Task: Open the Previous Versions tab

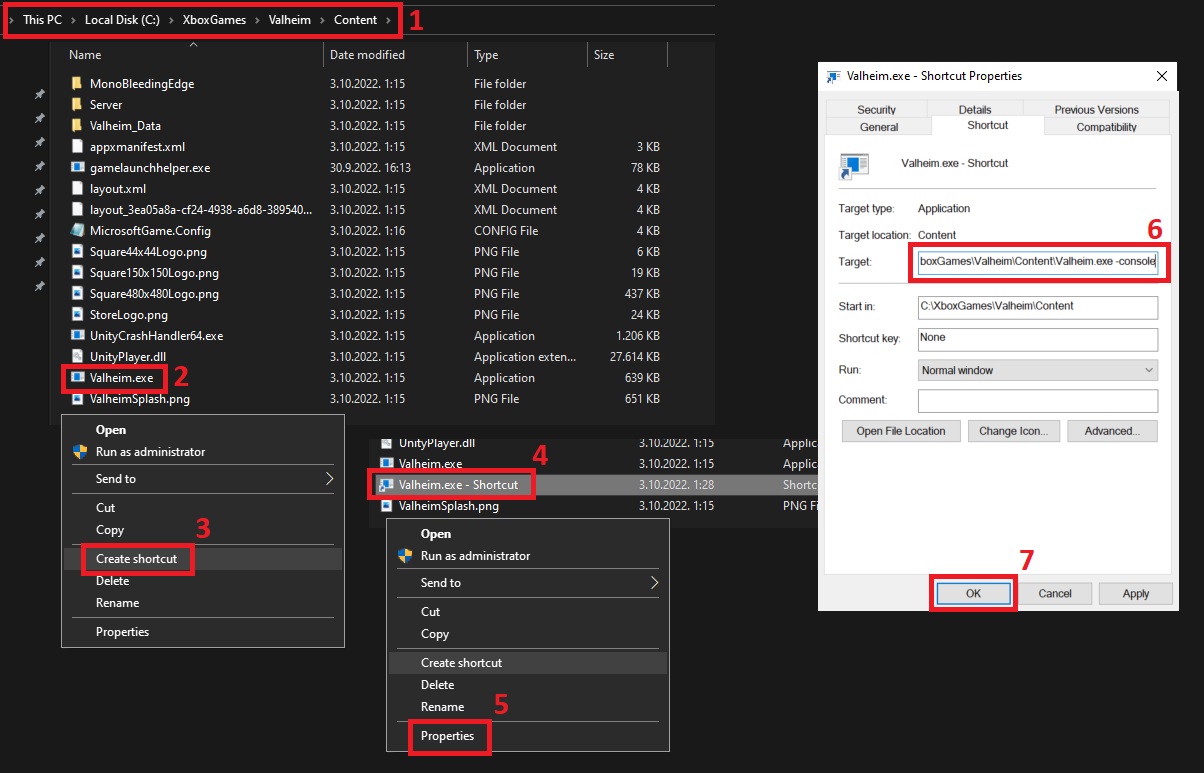Action: coord(1096,110)
